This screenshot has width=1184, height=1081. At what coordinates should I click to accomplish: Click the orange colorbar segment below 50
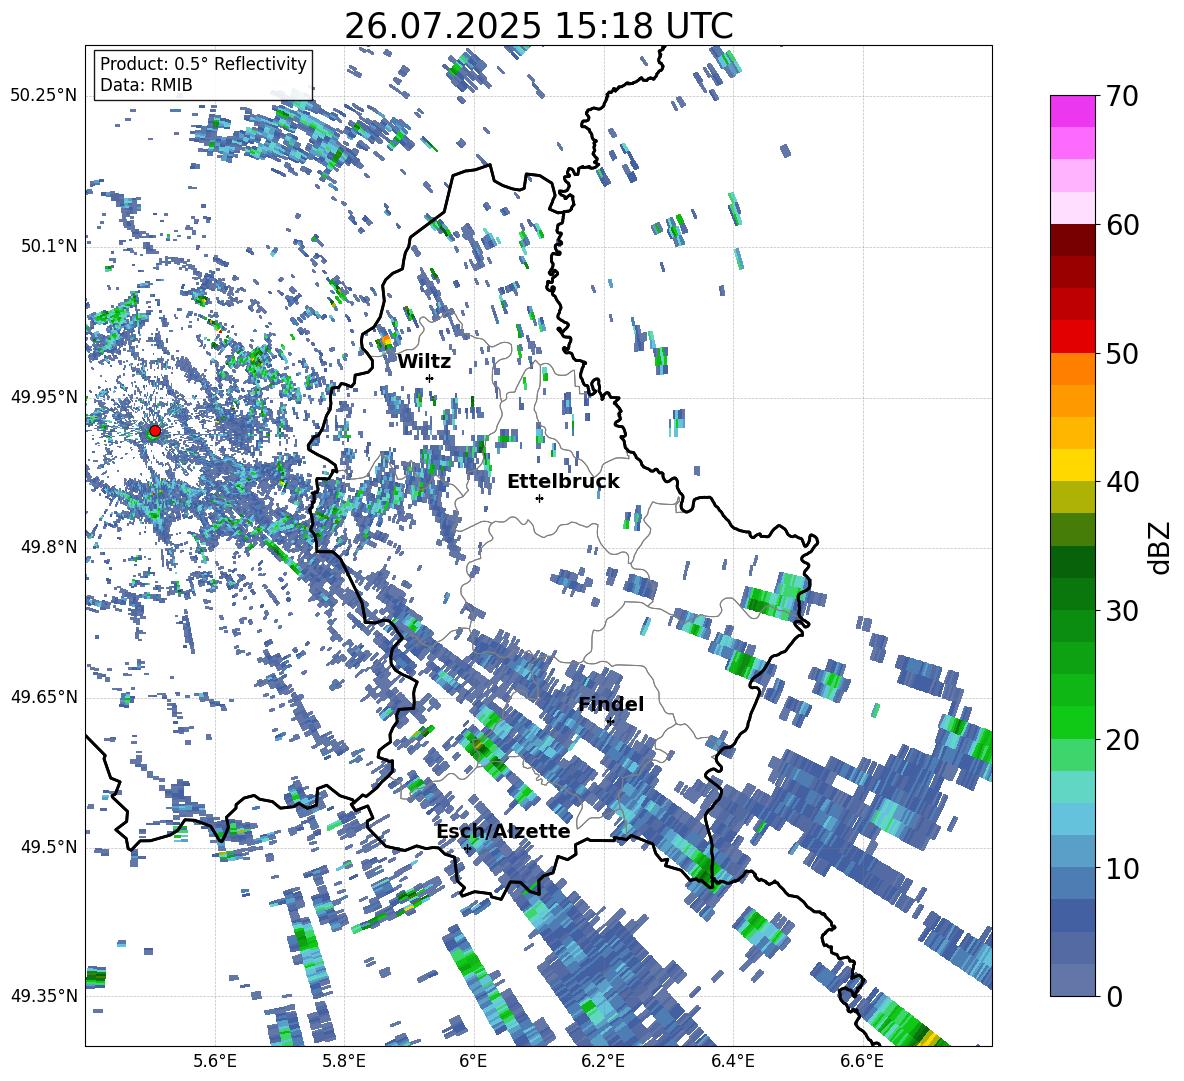coord(1072,369)
